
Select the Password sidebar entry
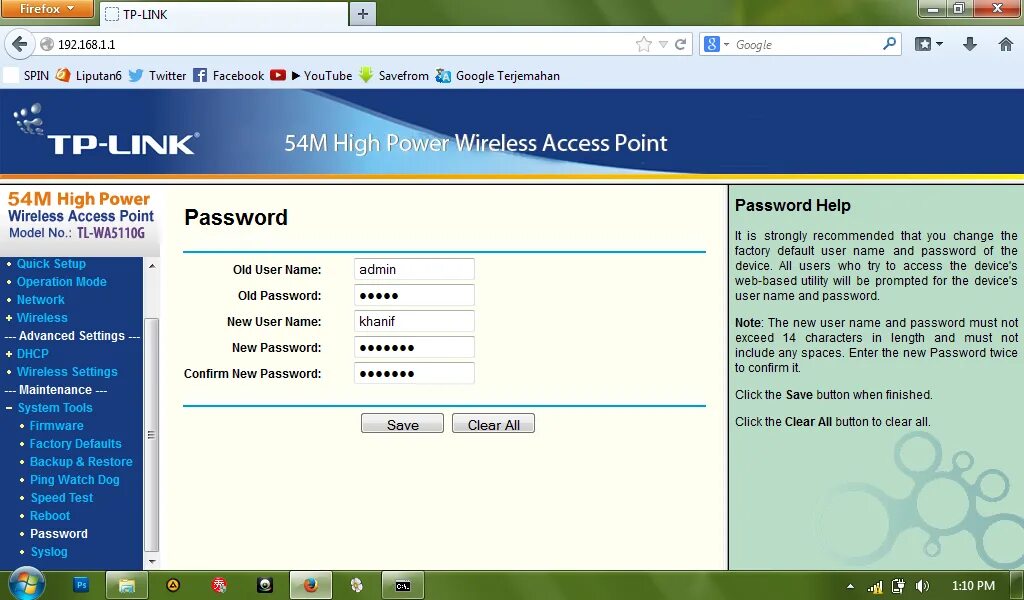tap(59, 533)
